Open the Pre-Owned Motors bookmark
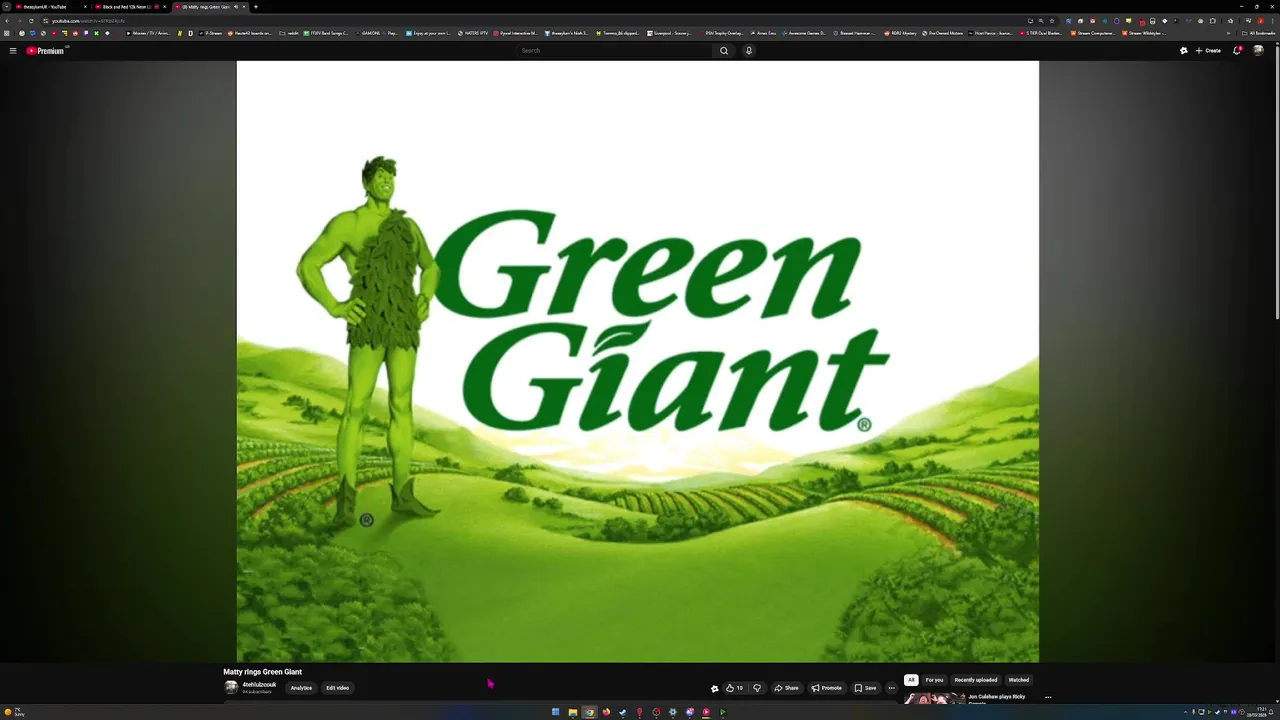1280x720 pixels. point(943,33)
